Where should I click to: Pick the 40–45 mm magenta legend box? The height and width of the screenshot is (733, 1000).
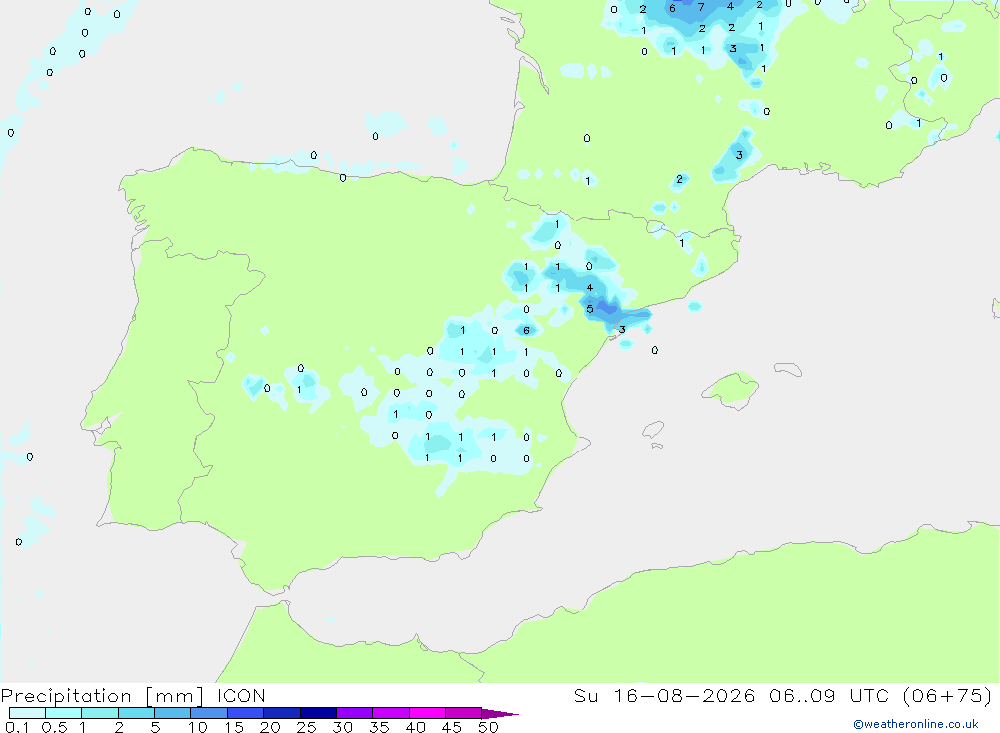click(427, 713)
